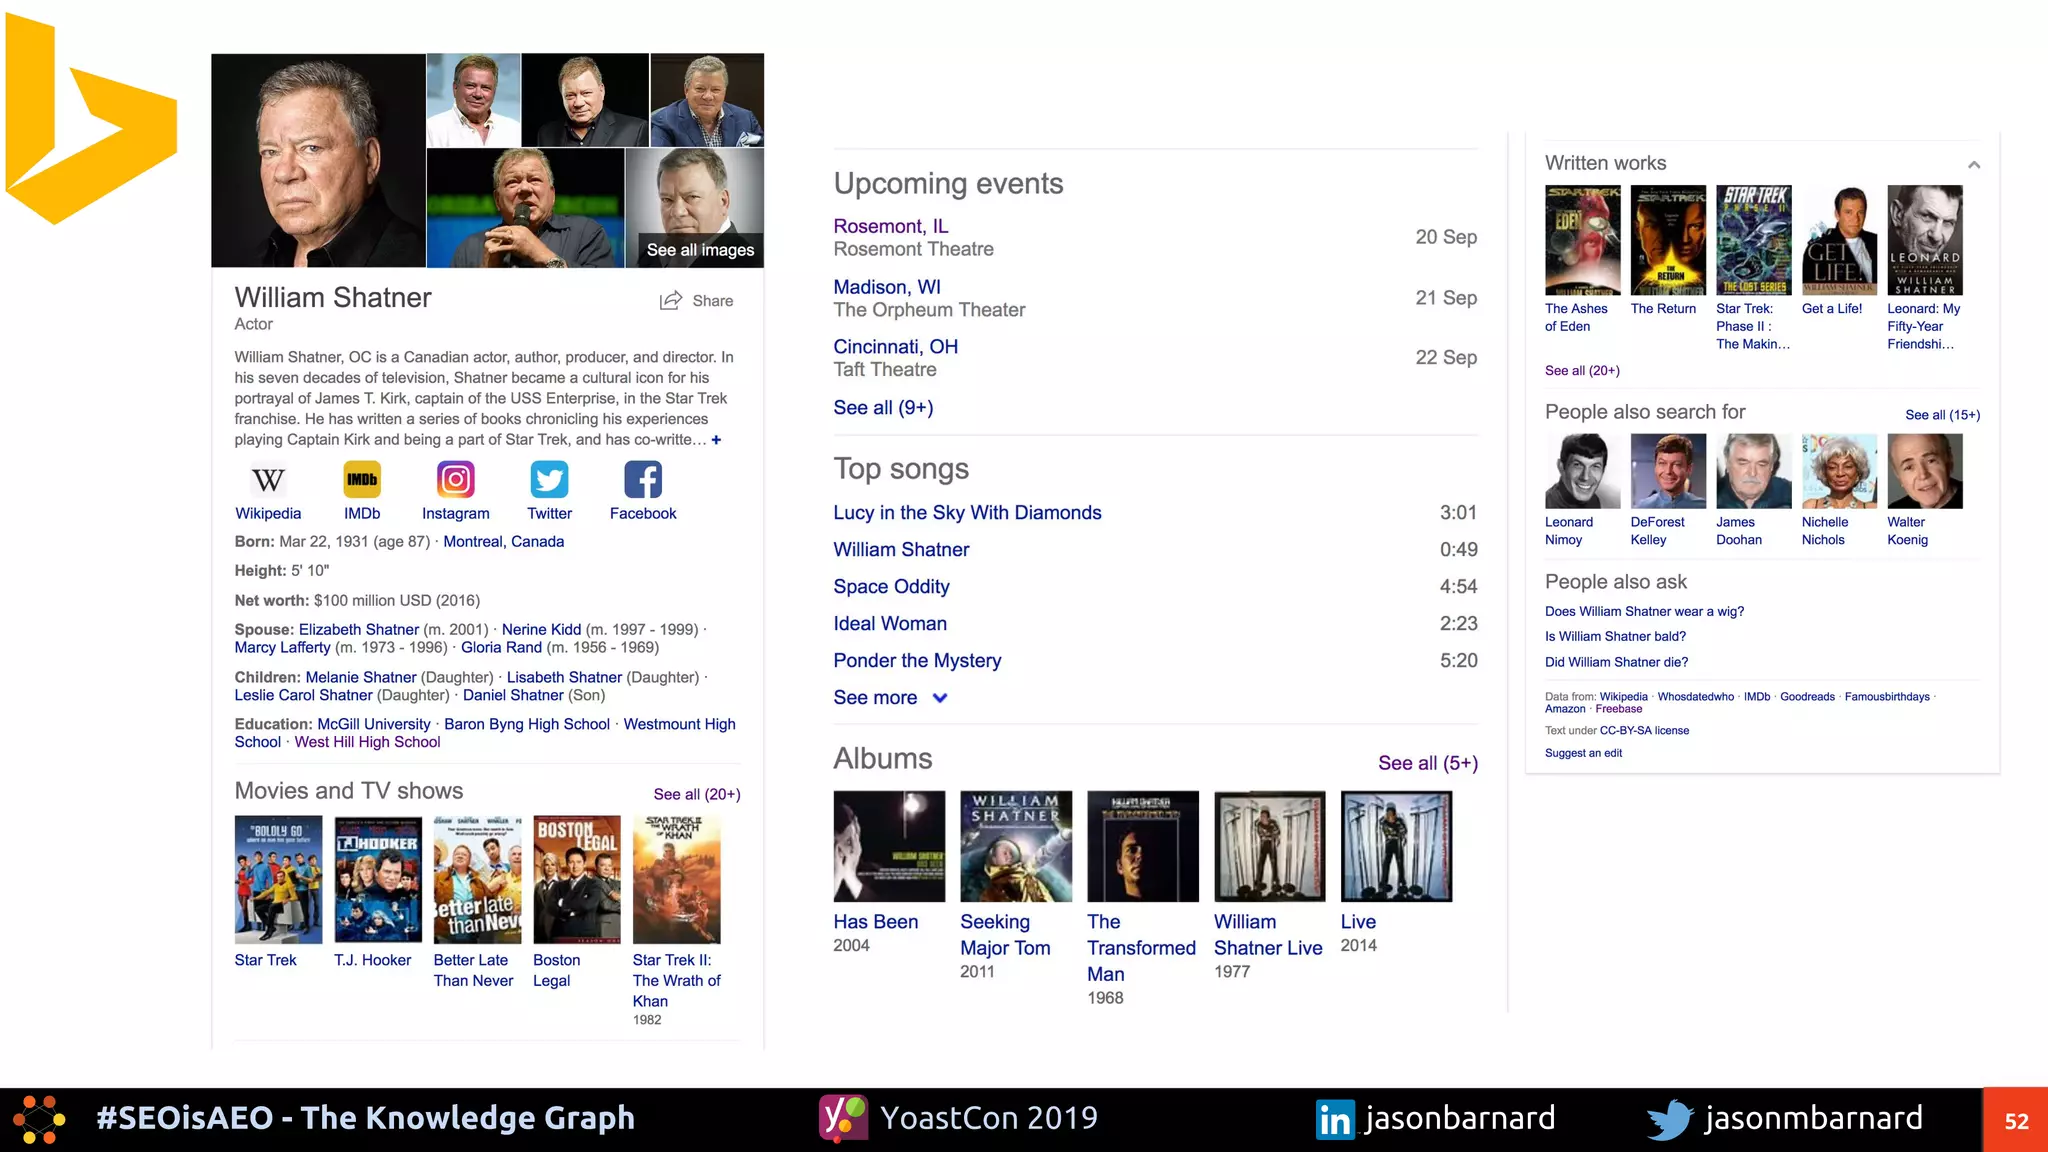Image resolution: width=2048 pixels, height=1152 pixels.
Task: Click the Suggest an edit link
Action: [x=1583, y=753]
